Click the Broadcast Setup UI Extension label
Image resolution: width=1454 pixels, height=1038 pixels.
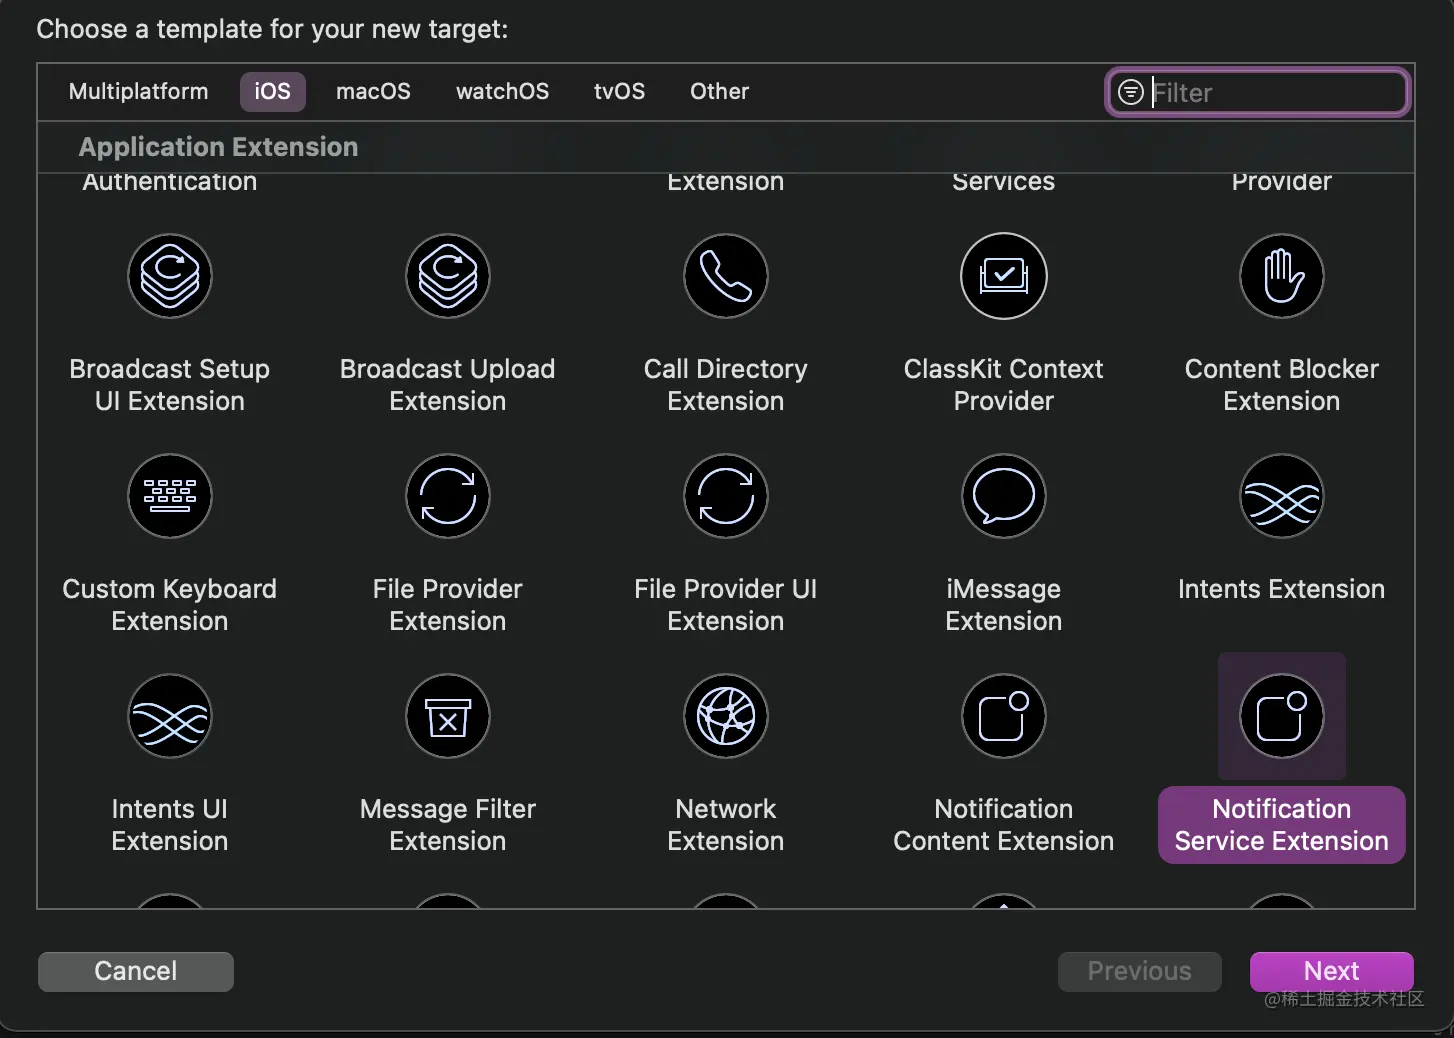click(x=170, y=385)
